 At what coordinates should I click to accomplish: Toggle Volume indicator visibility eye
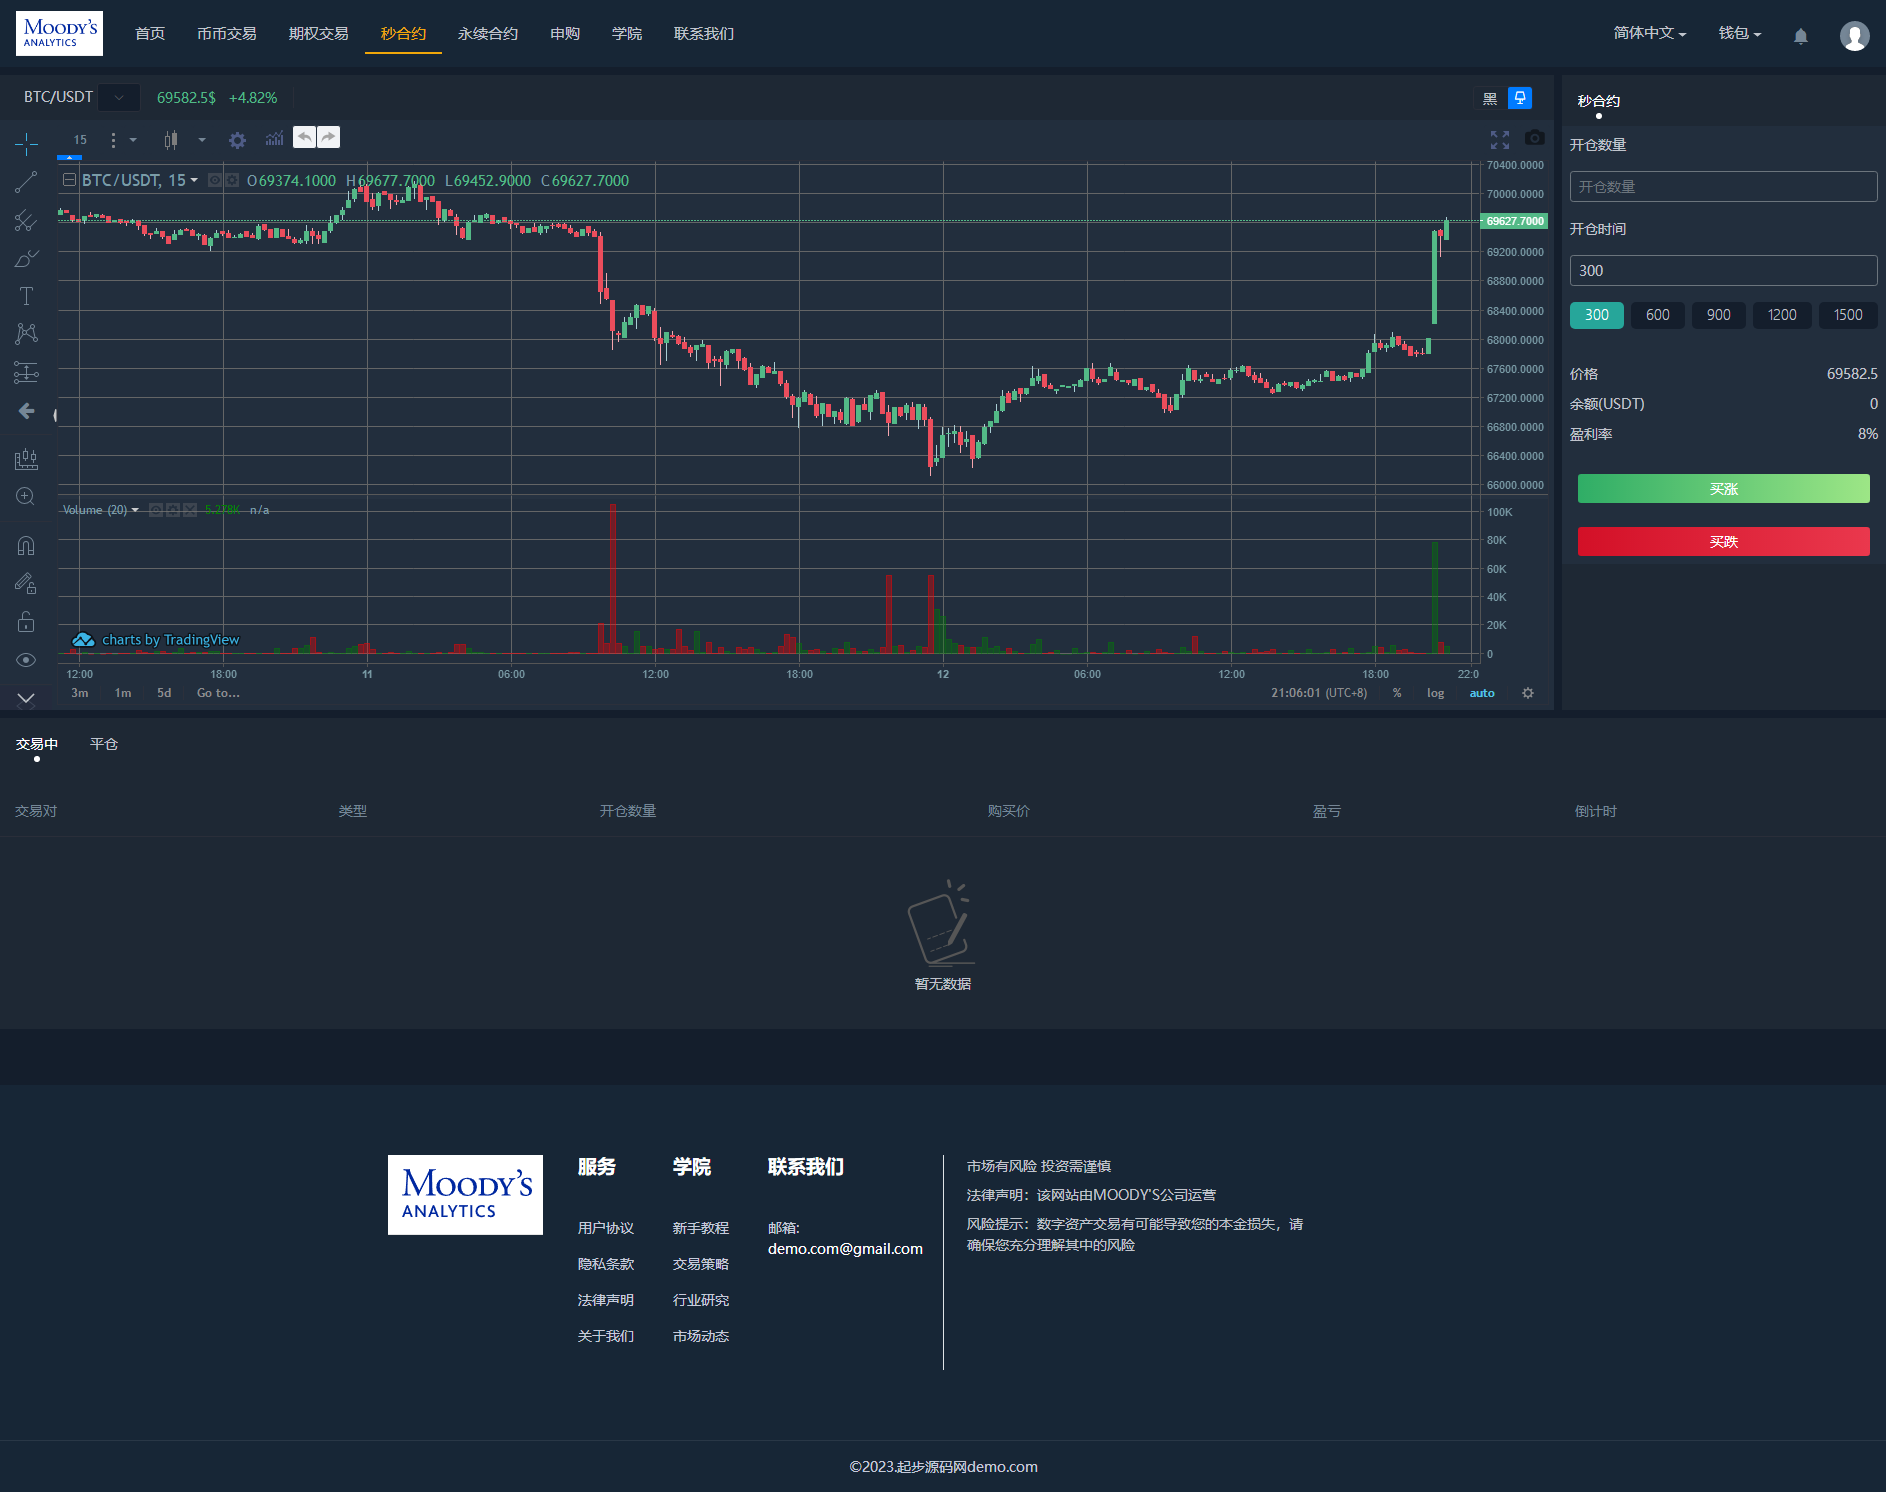point(155,510)
